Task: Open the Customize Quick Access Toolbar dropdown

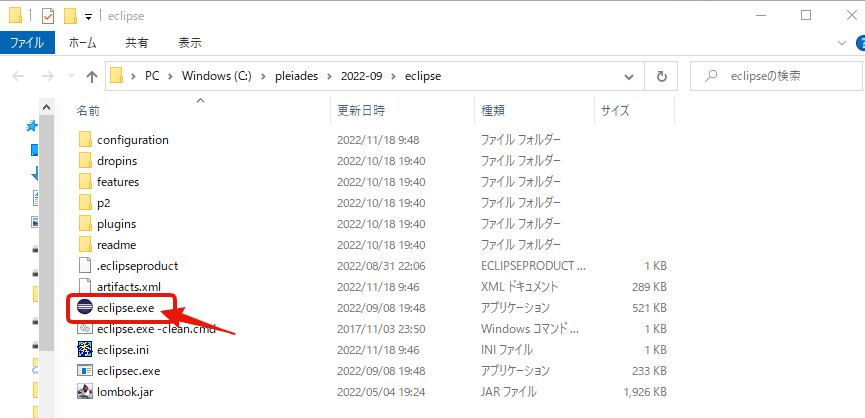Action: pyautogui.click(x=88, y=17)
